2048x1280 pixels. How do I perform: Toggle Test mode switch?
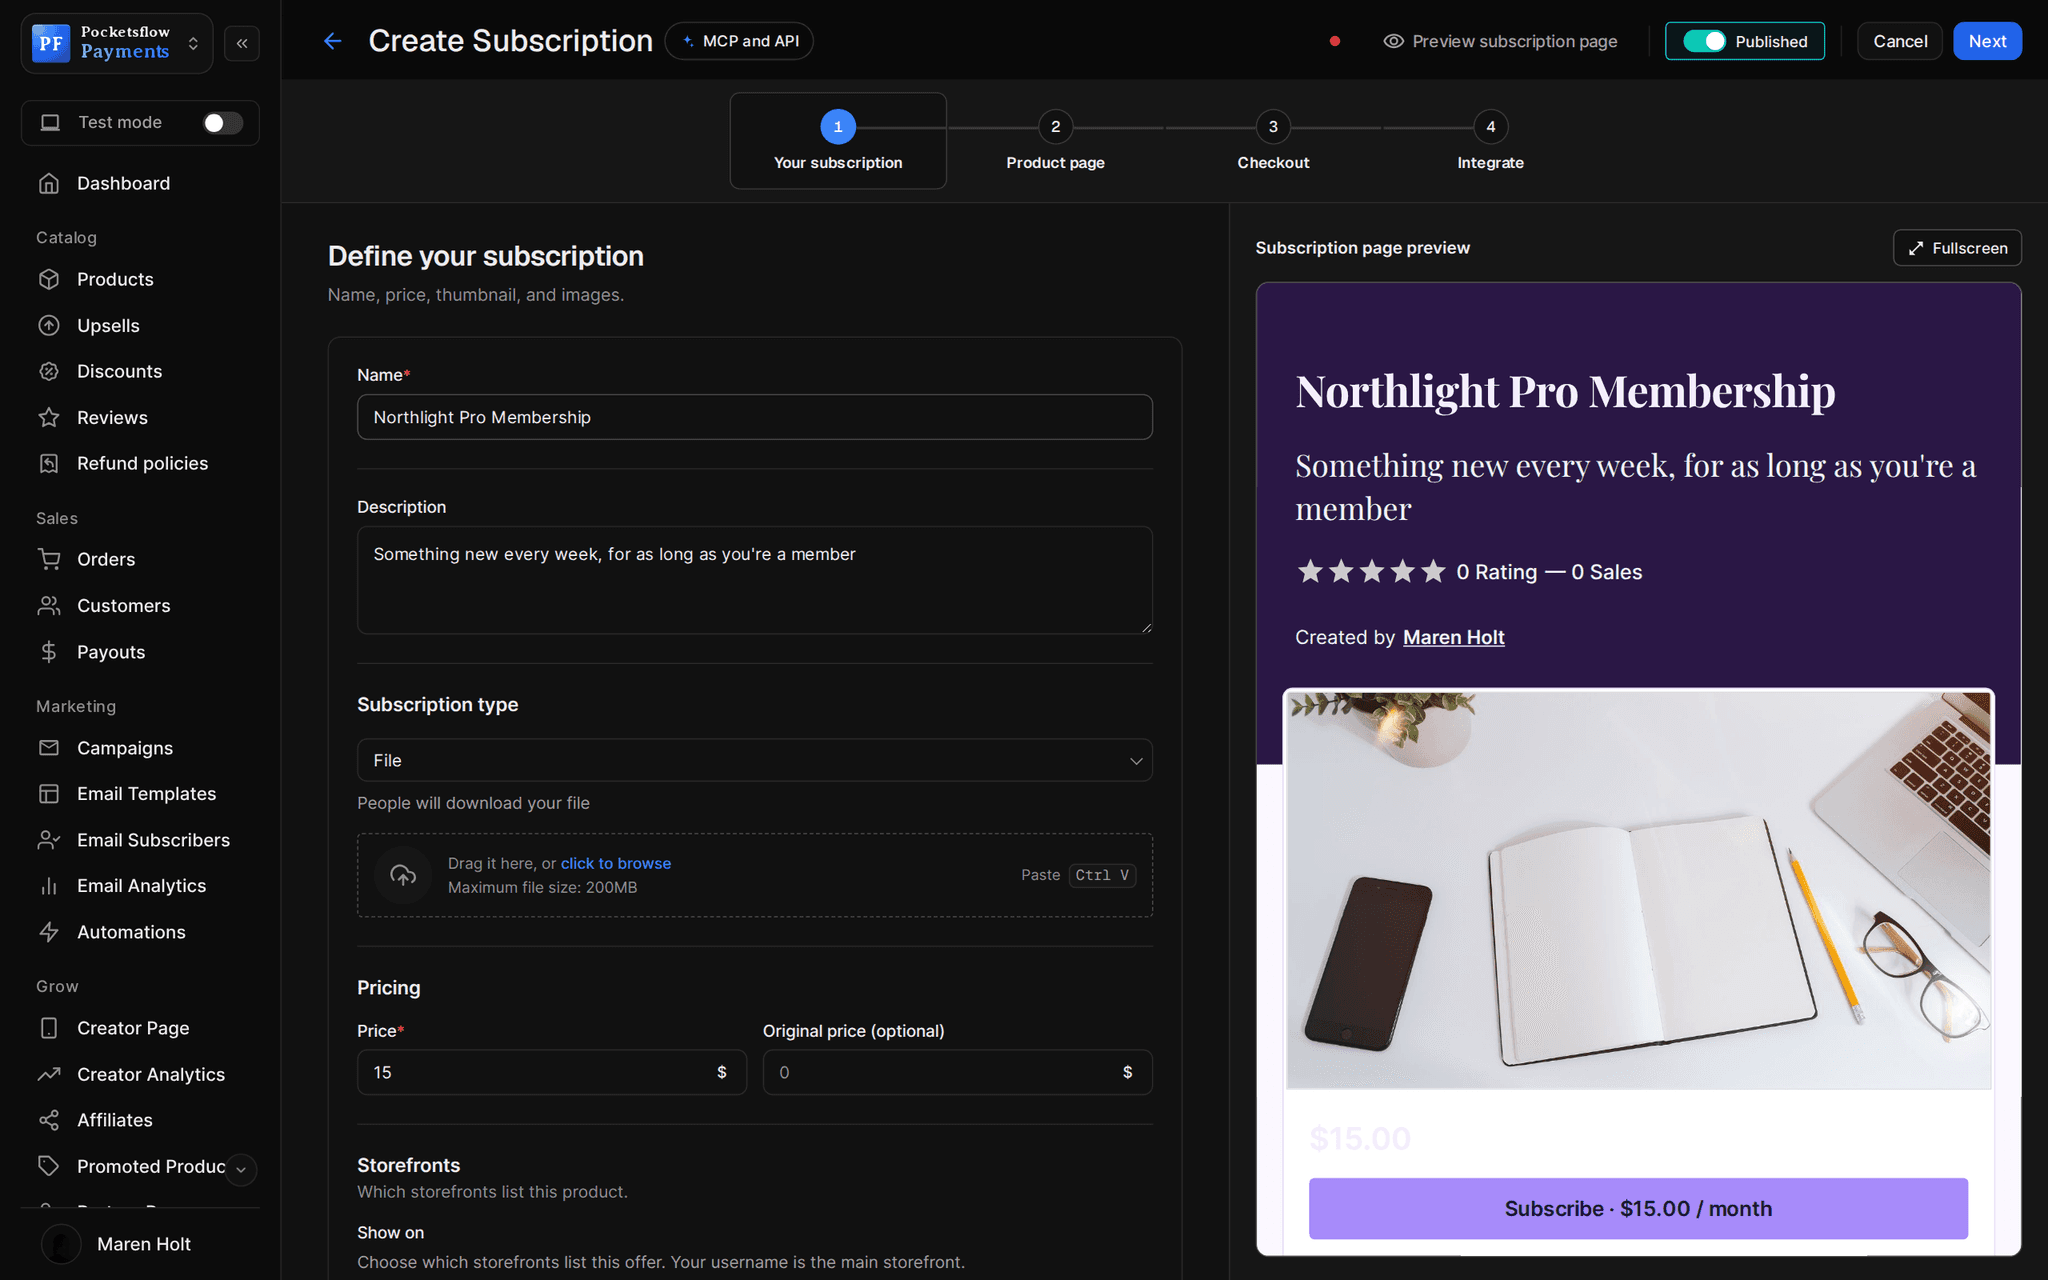pos(222,122)
